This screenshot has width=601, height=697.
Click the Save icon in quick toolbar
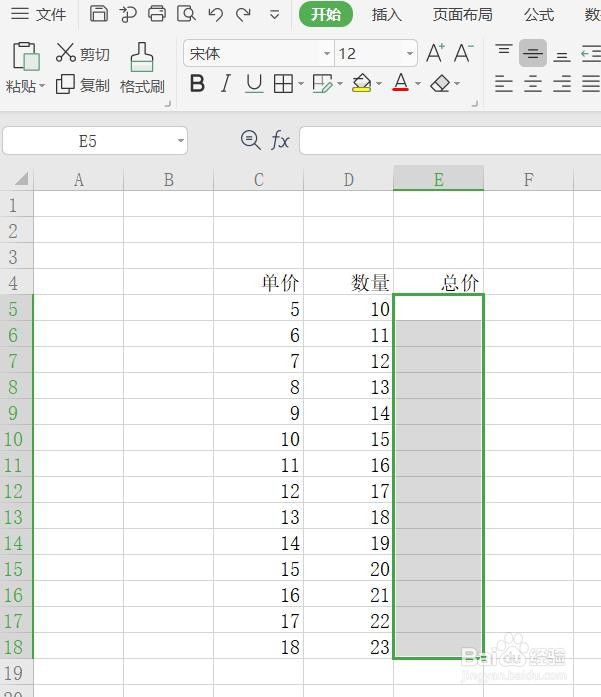(x=99, y=14)
